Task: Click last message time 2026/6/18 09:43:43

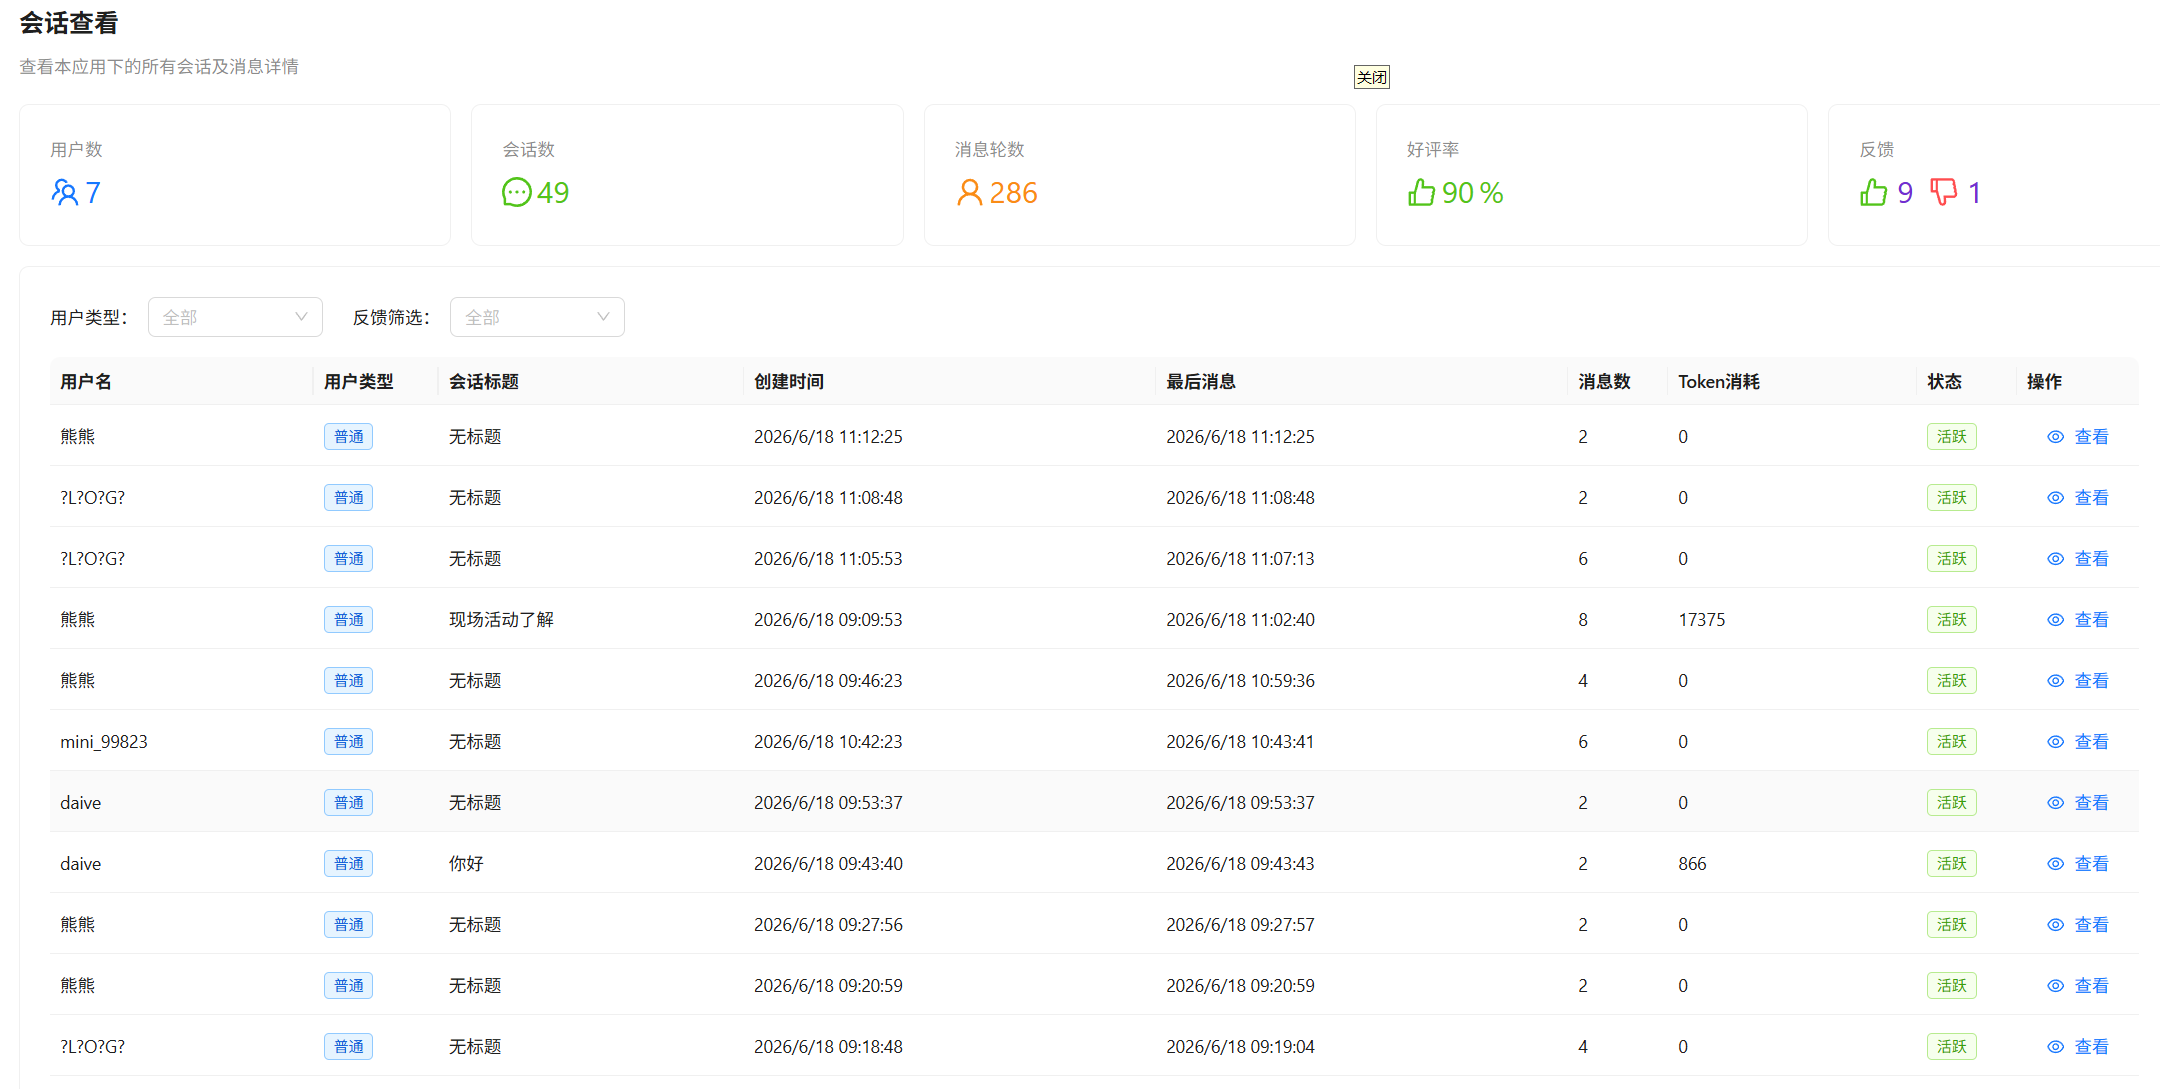Action: [1240, 864]
